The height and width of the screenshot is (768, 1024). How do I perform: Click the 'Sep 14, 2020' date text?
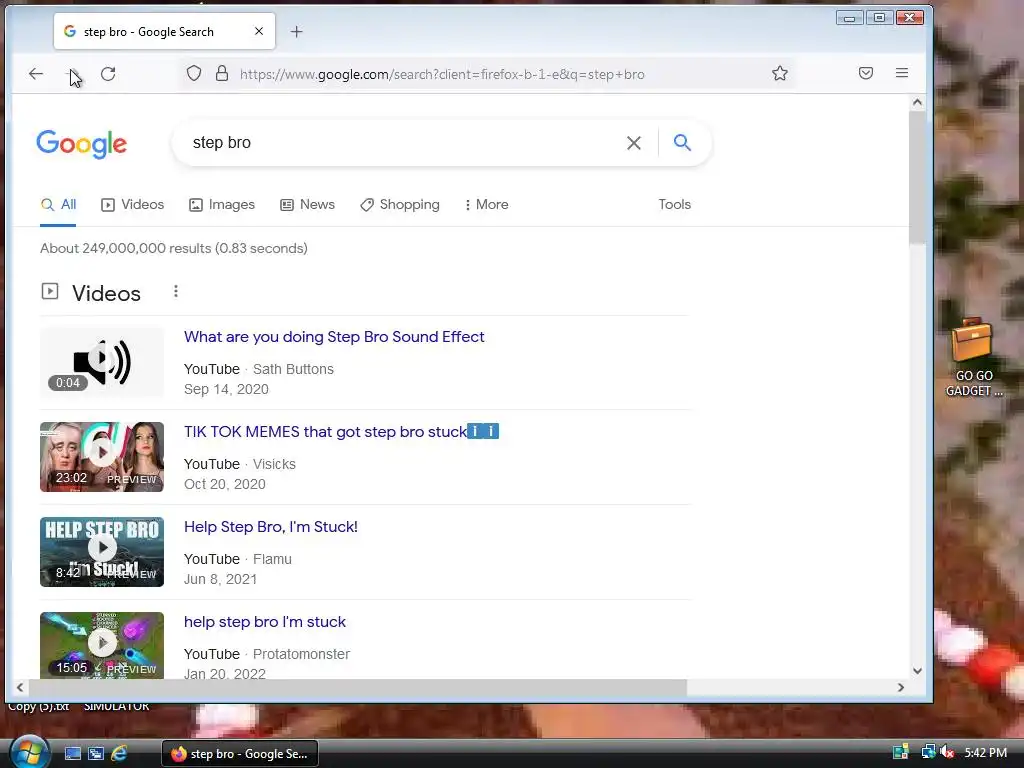tap(226, 389)
